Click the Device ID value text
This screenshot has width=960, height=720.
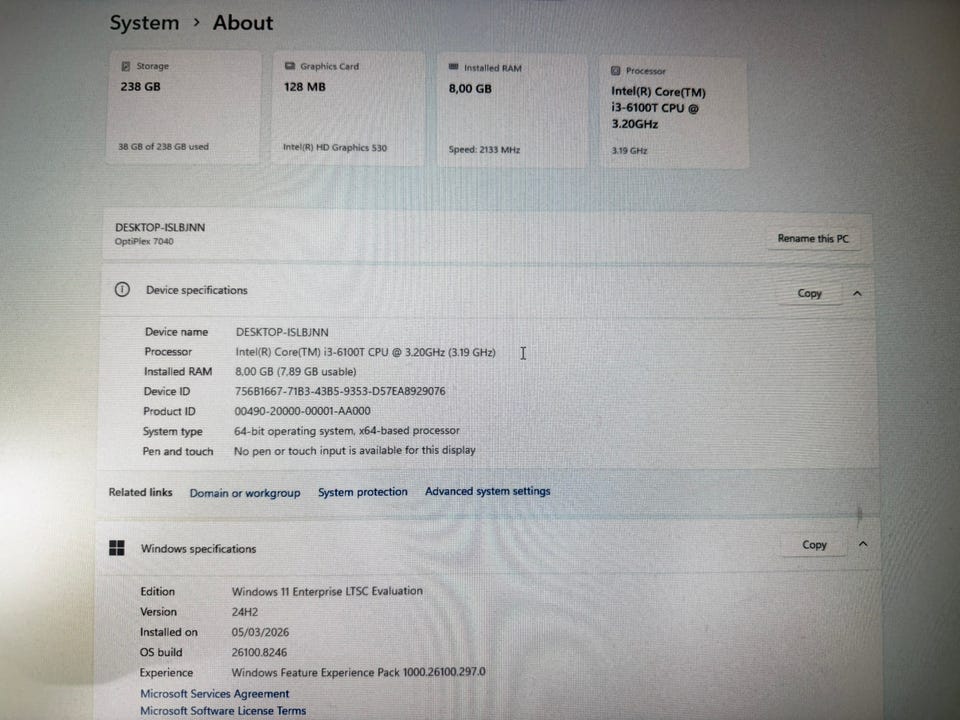[340, 391]
